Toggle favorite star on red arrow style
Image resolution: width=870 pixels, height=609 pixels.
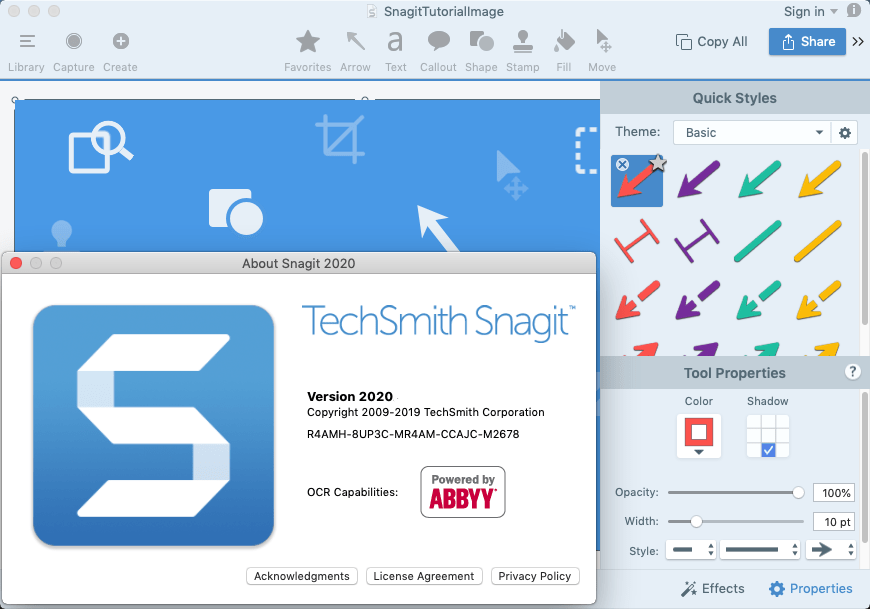click(x=657, y=163)
